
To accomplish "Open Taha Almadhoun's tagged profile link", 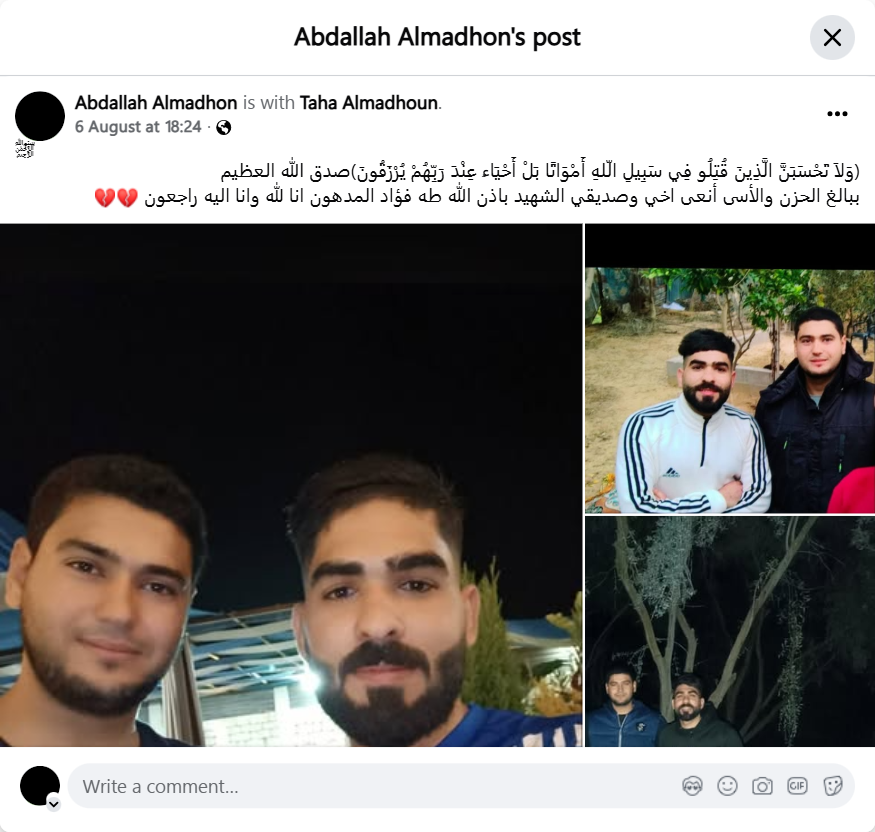I will pyautogui.click(x=368, y=103).
